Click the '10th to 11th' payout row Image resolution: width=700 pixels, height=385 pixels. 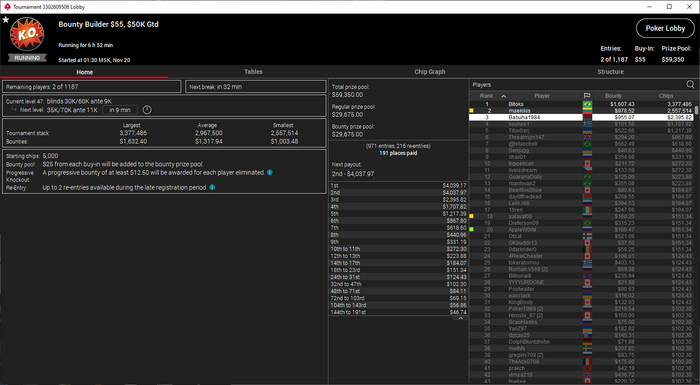398,249
